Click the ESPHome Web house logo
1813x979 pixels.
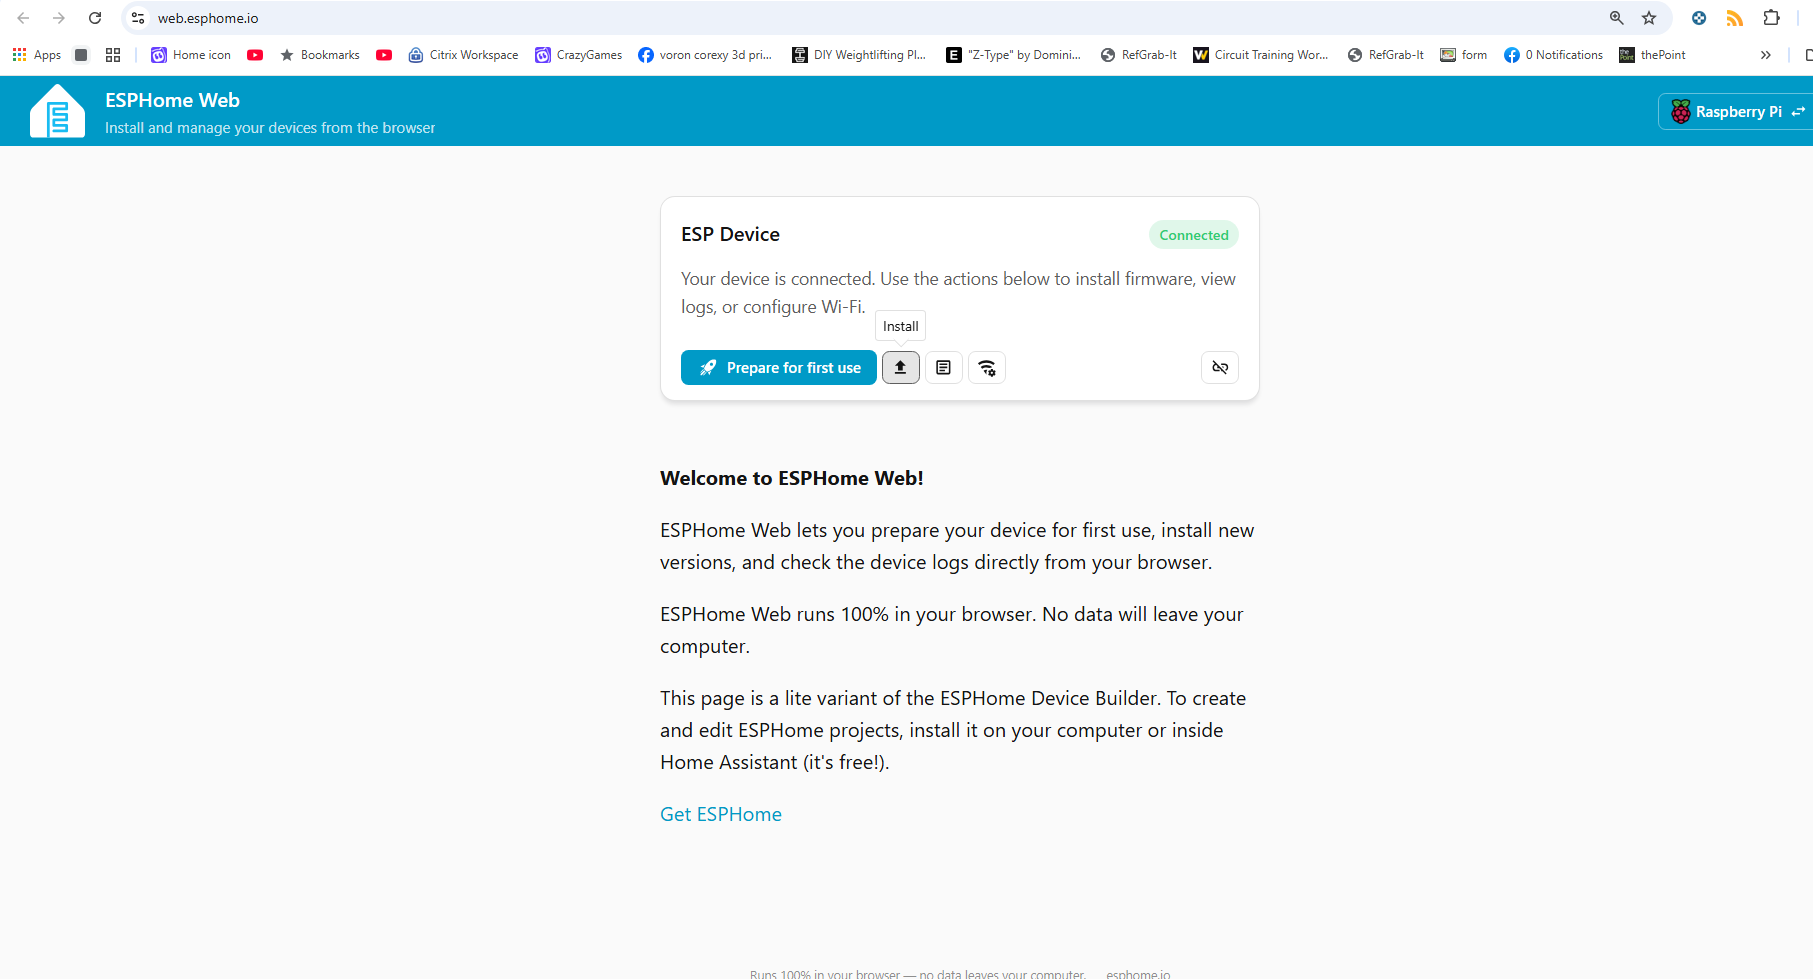[x=58, y=111]
